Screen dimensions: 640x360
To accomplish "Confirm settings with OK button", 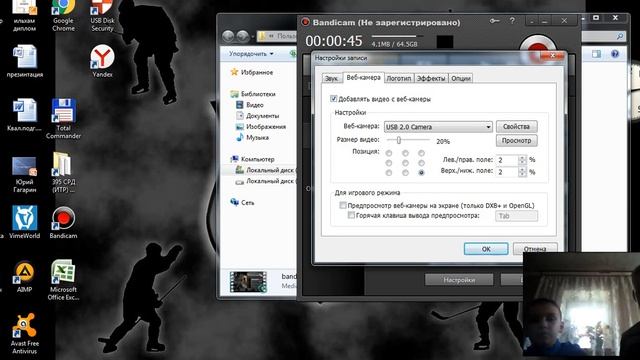I will click(x=486, y=249).
